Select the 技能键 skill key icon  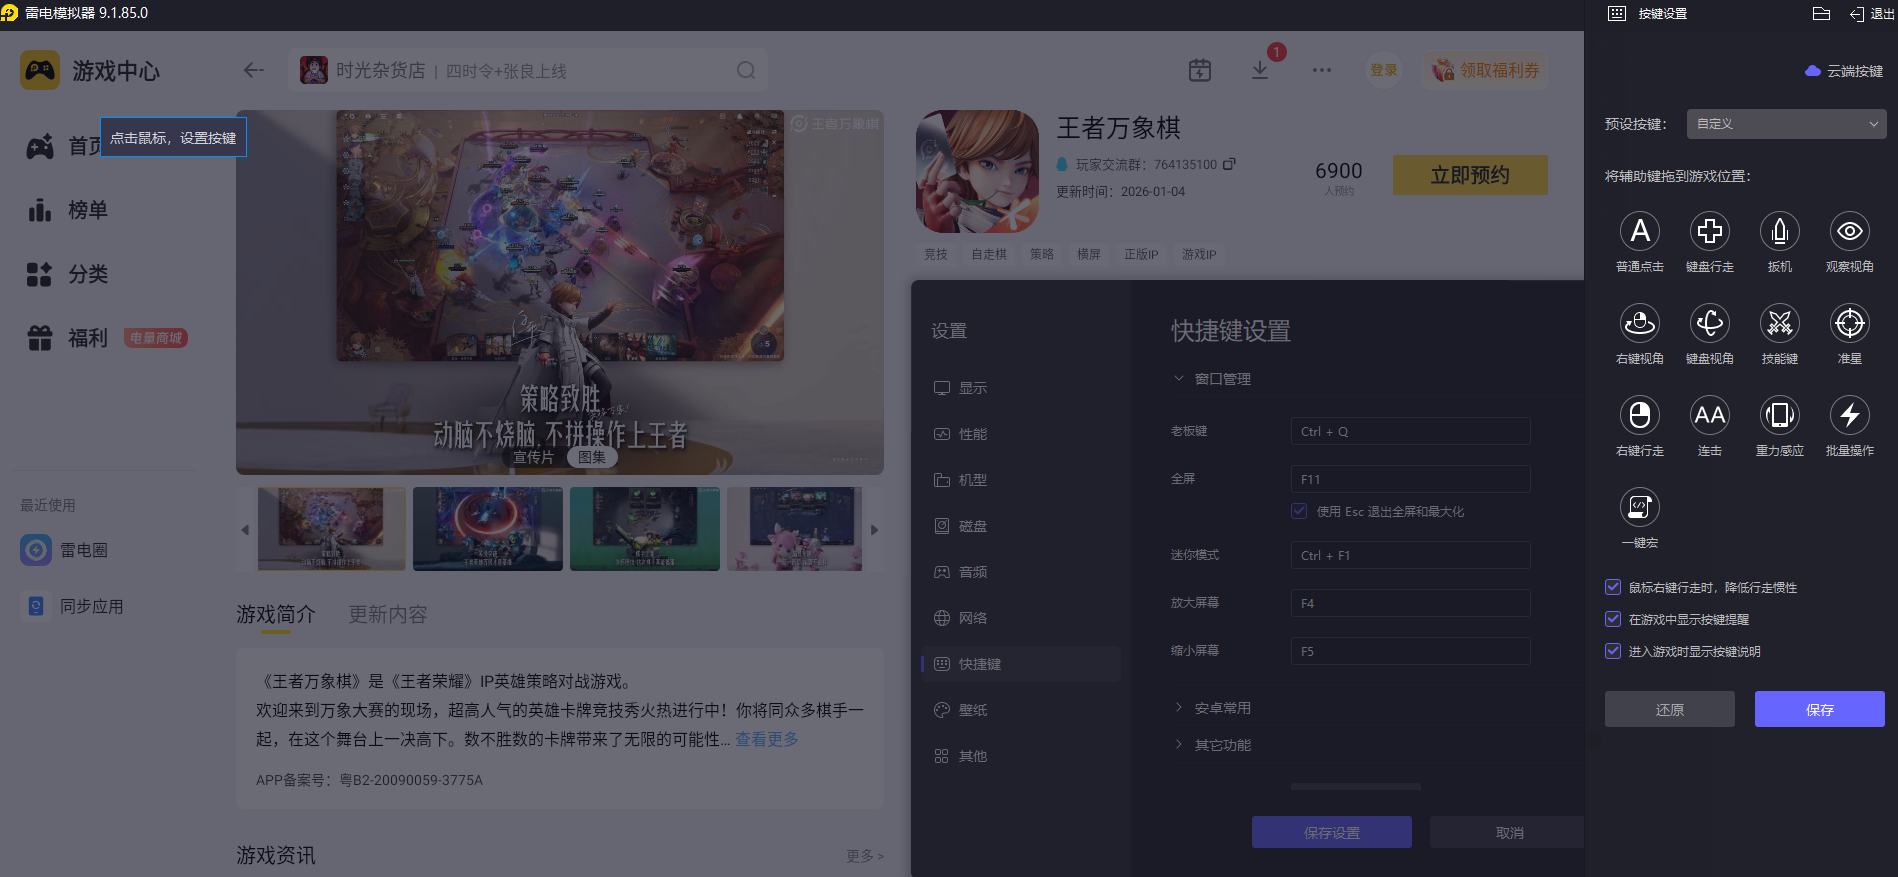[1779, 323]
